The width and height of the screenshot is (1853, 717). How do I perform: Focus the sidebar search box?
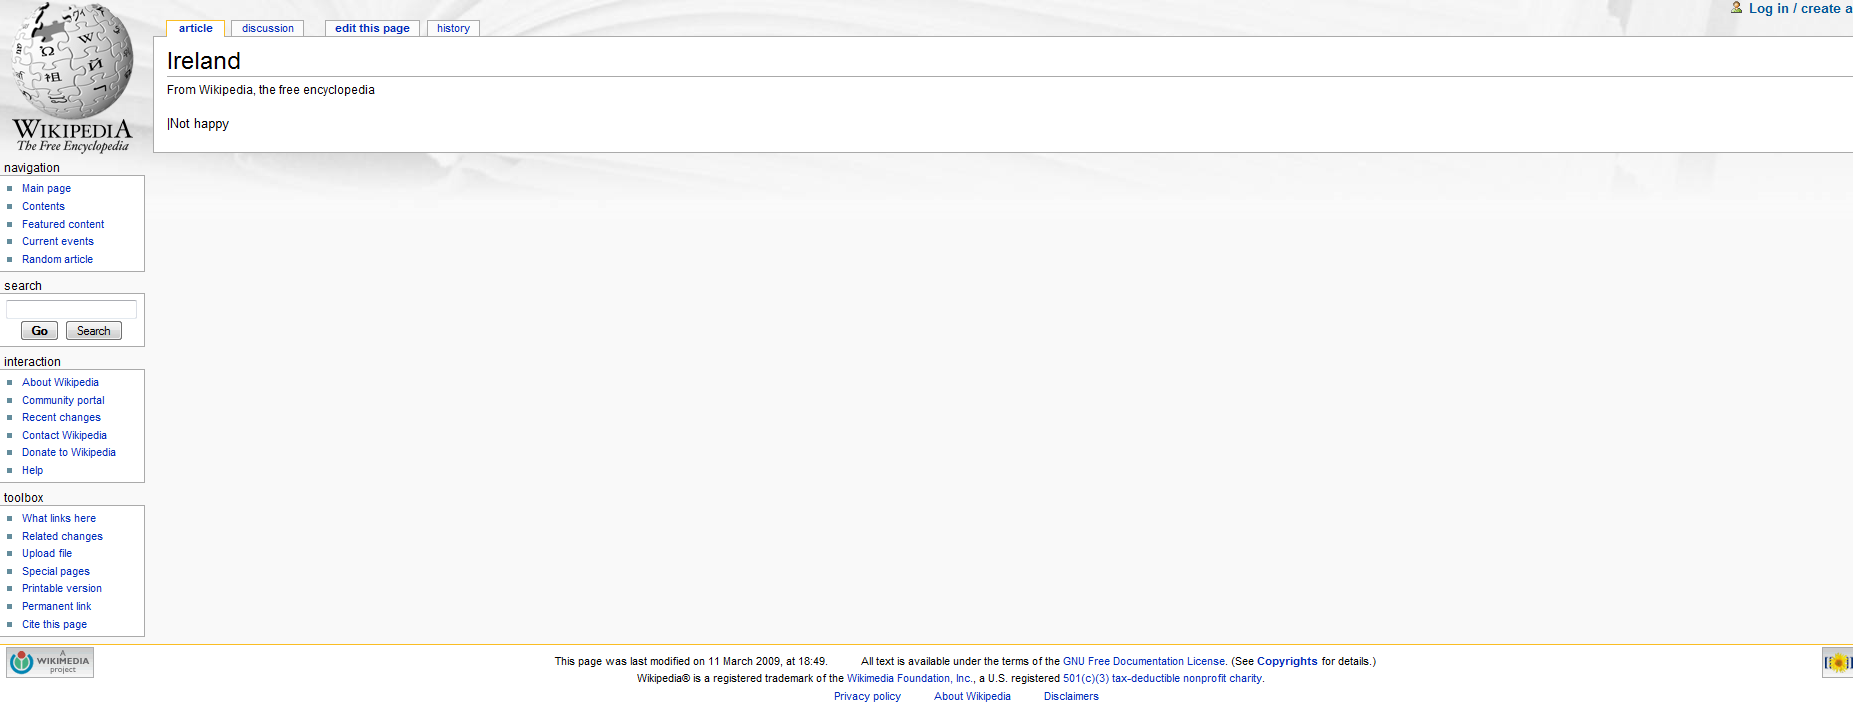[71, 309]
